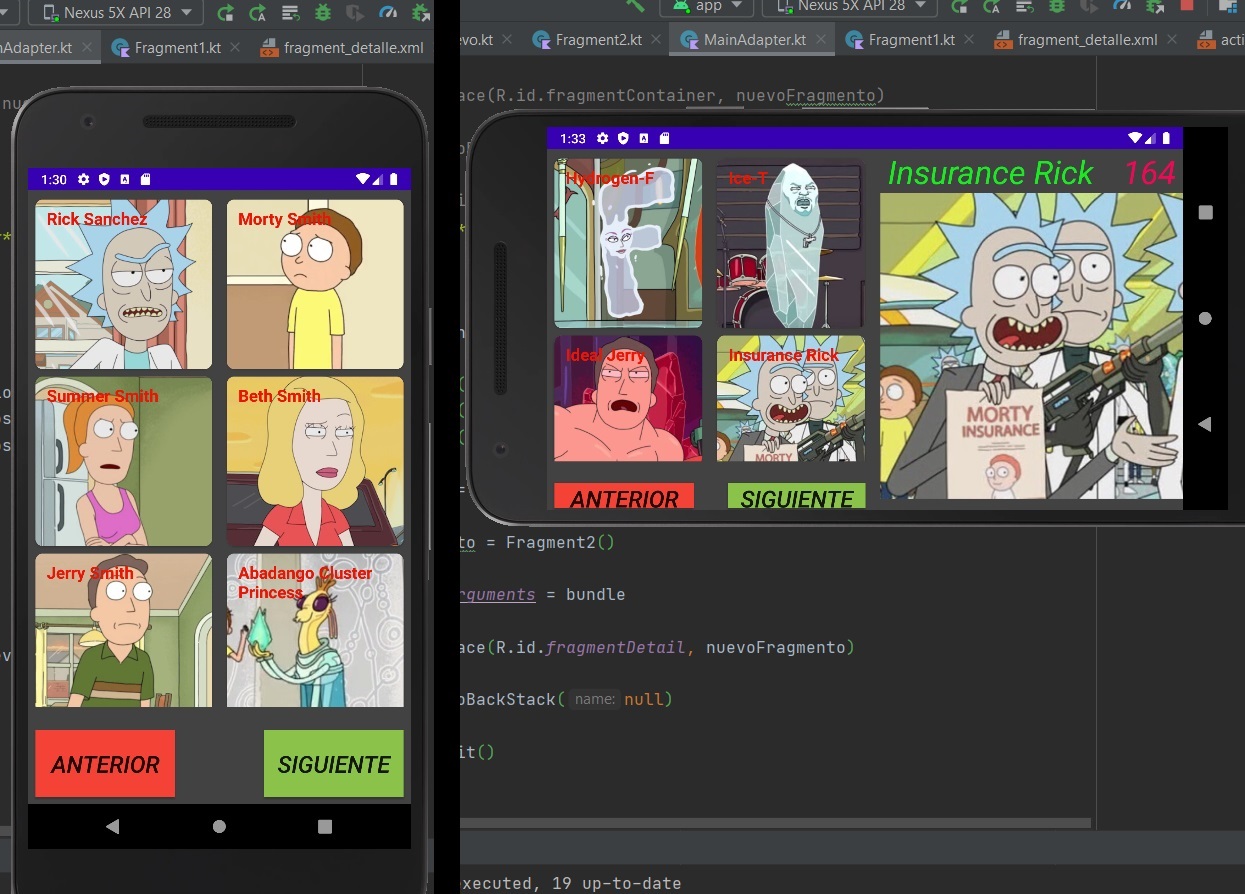
Task: Tap the back triangle on the landscape emulator
Action: click(x=1205, y=424)
